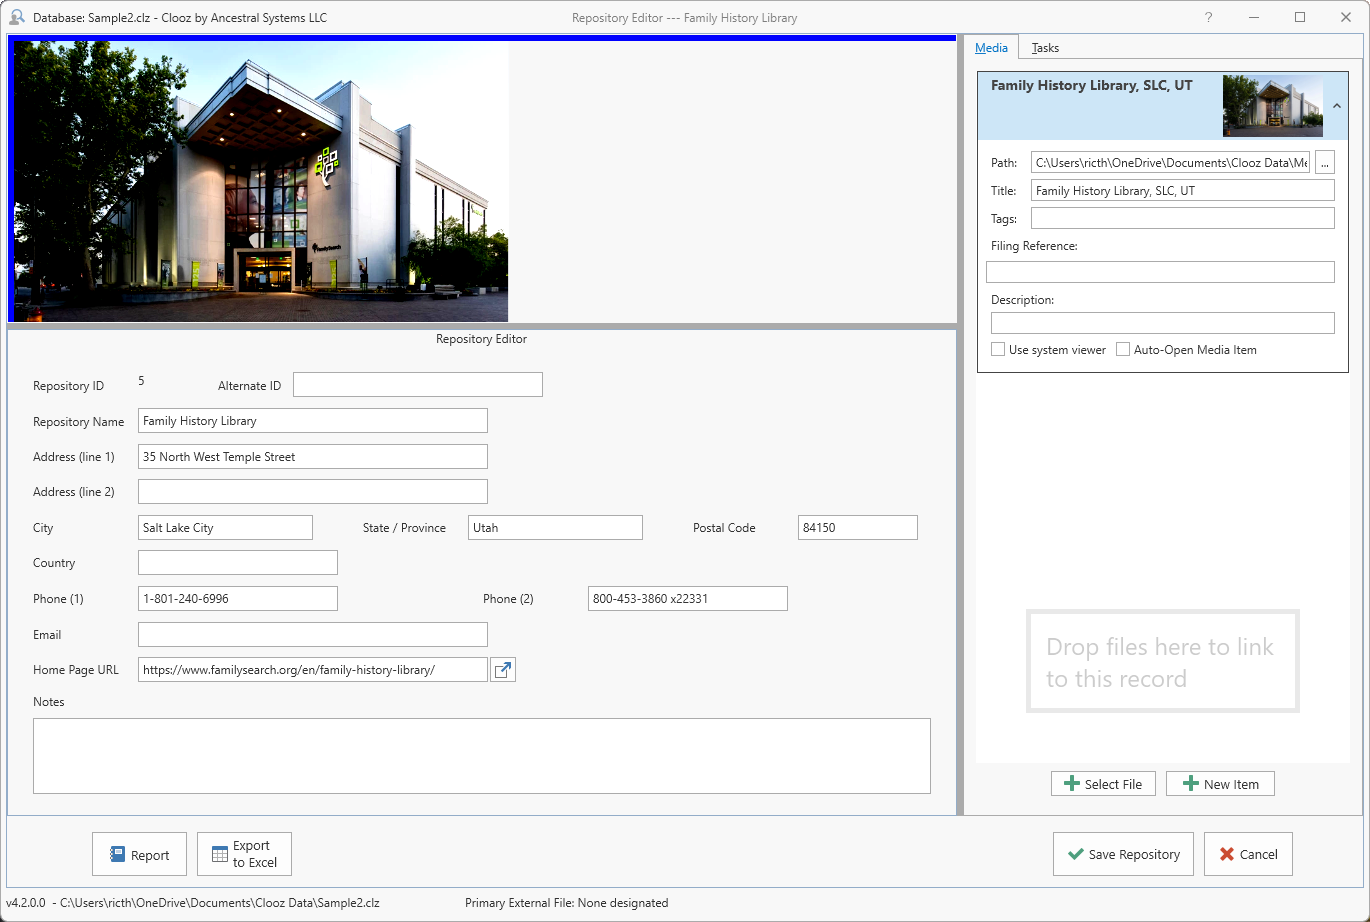Click the Cancel button

tap(1248, 854)
